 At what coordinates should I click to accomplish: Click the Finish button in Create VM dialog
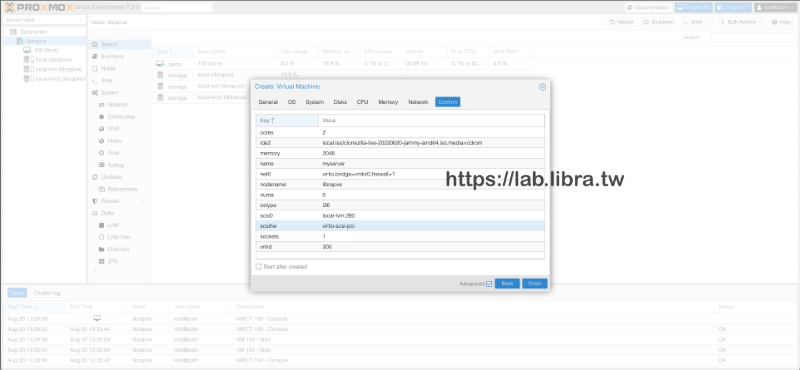(x=534, y=283)
